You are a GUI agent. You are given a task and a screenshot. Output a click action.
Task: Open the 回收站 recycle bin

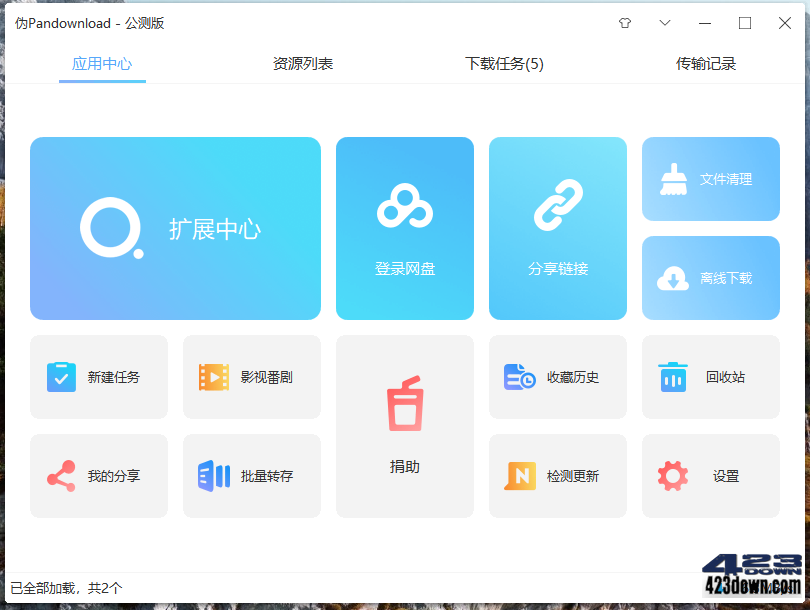710,377
